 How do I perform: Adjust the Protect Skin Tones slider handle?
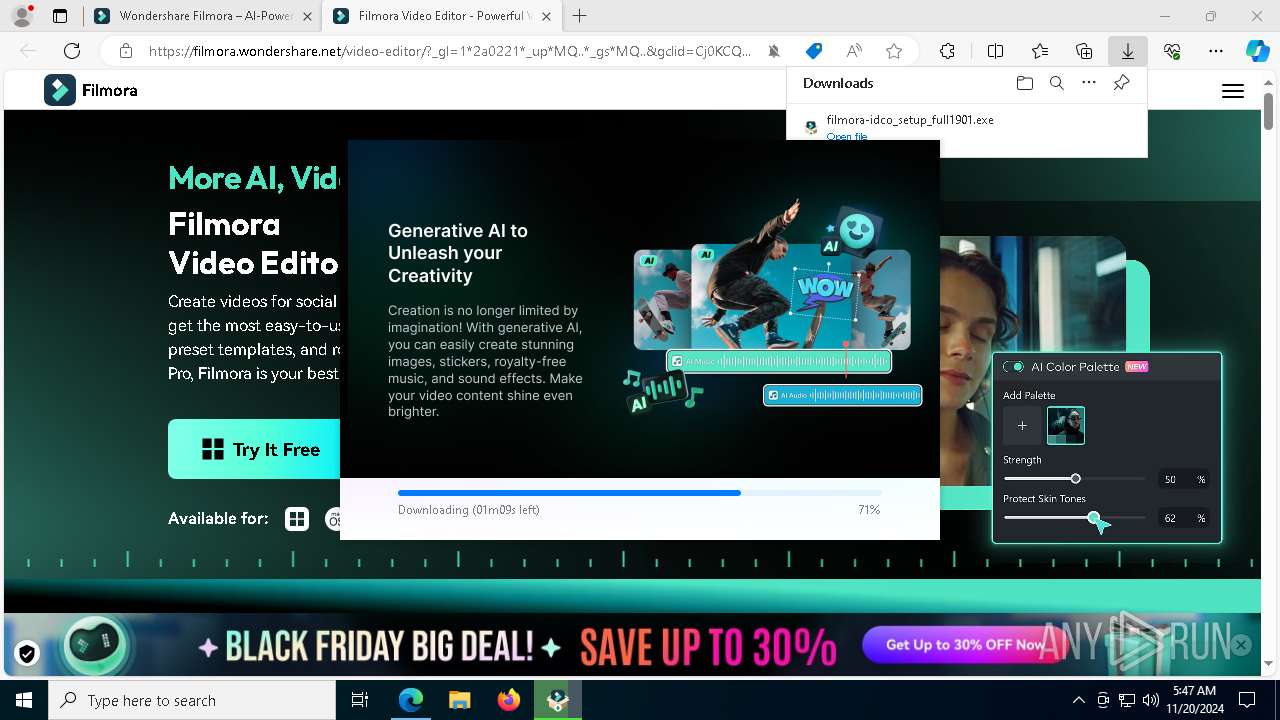click(x=1093, y=518)
